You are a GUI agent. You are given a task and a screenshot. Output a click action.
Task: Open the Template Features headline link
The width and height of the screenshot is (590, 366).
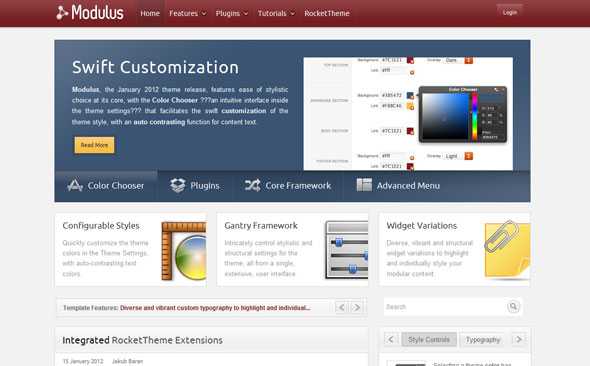[x=215, y=308]
